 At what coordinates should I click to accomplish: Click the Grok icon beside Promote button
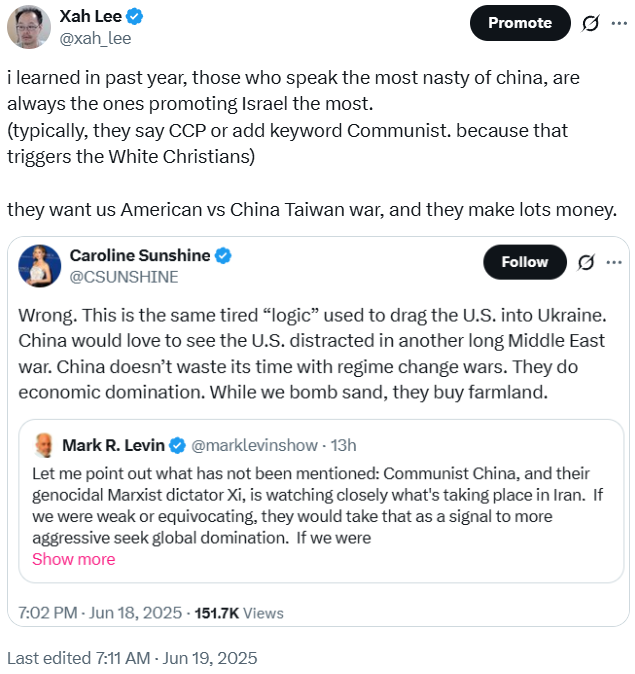590,23
